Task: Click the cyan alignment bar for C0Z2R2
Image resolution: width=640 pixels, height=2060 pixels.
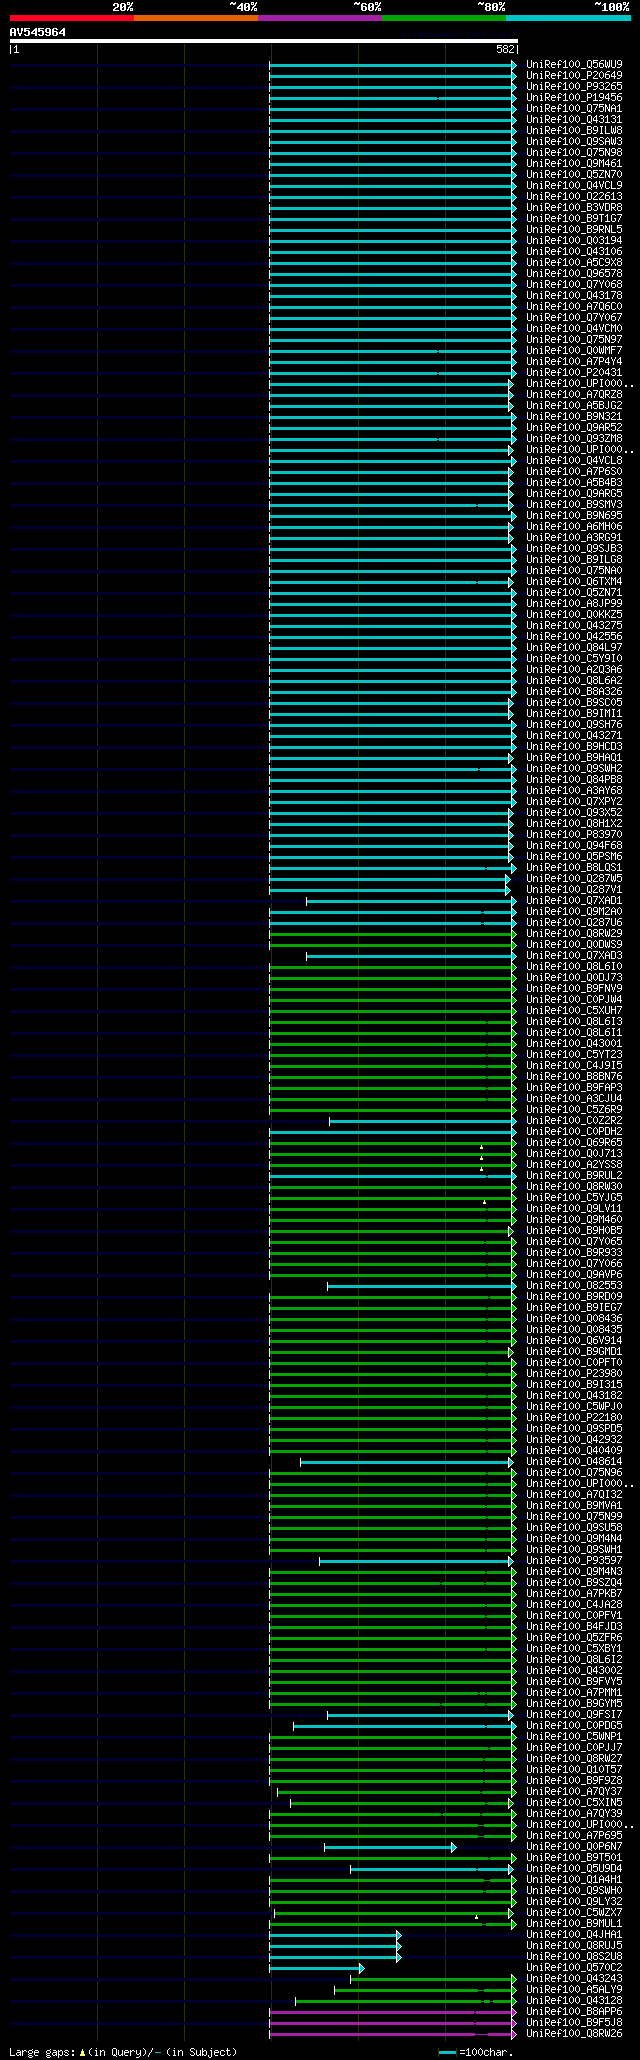Action: (x=423, y=1121)
